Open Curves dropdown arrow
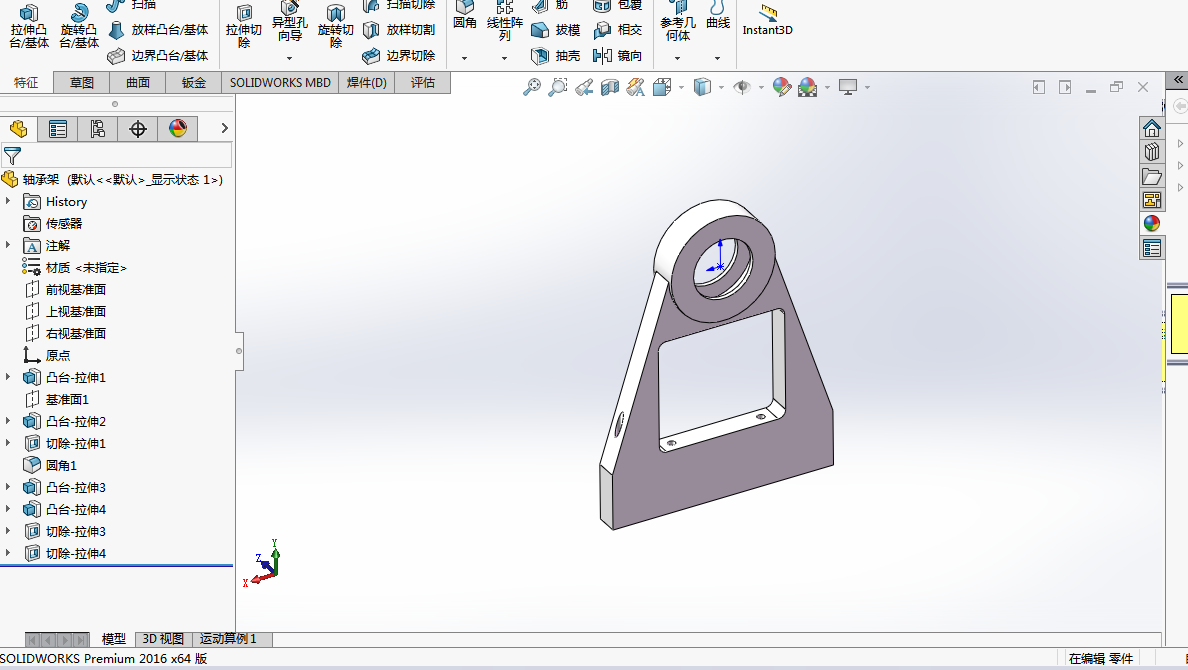This screenshot has height=670, width=1188. (717, 58)
